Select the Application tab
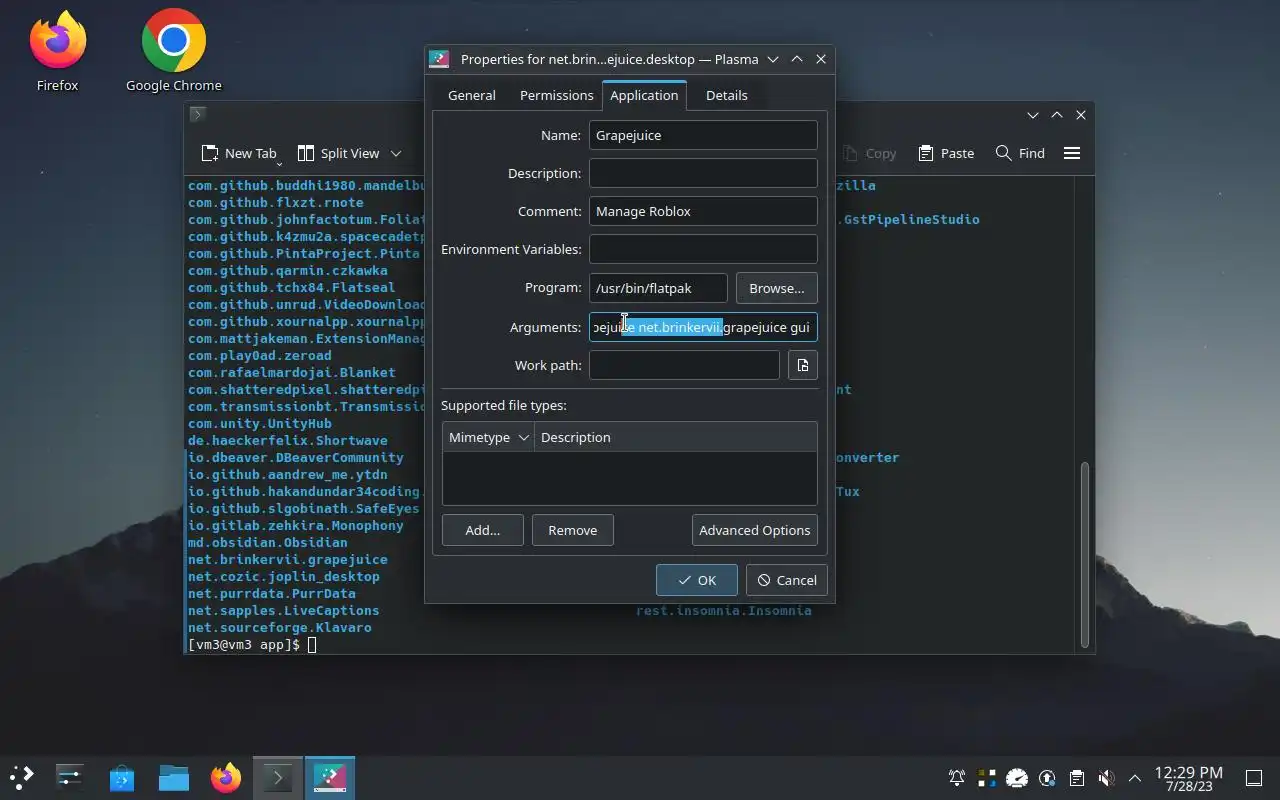Viewport: 1280px width, 800px height. point(644,95)
